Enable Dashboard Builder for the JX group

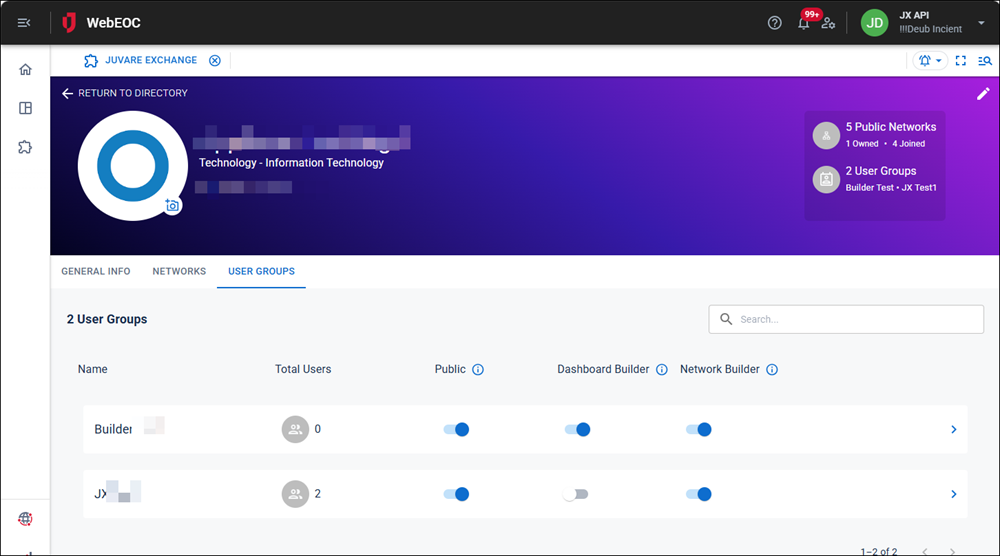[576, 494]
